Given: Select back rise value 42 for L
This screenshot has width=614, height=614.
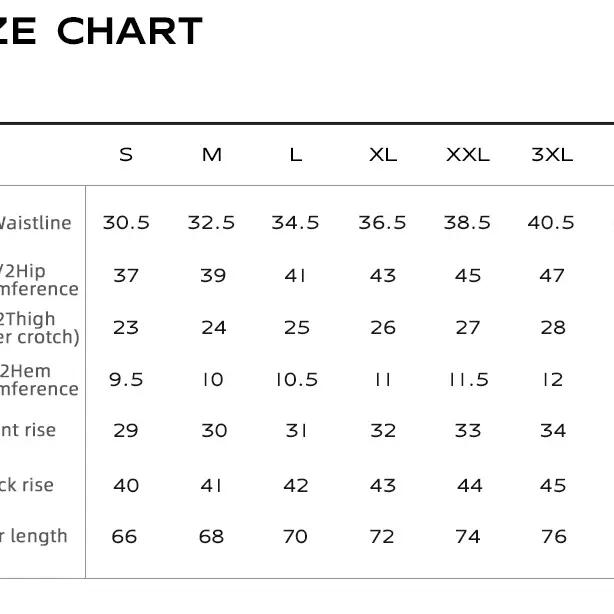Looking at the screenshot, I should 296,486.
